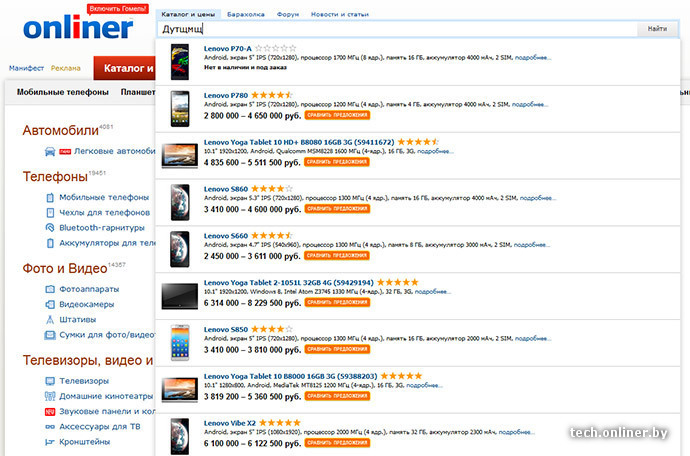Click the onliner logo
This screenshot has width=690, height=456.
[x=78, y=28]
